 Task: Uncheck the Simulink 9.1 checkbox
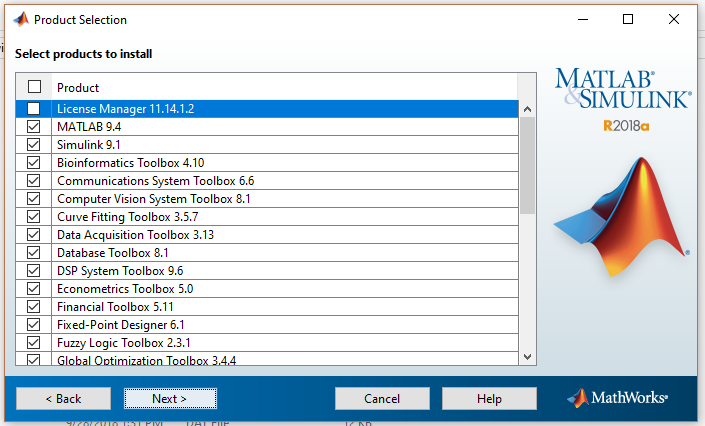33,144
